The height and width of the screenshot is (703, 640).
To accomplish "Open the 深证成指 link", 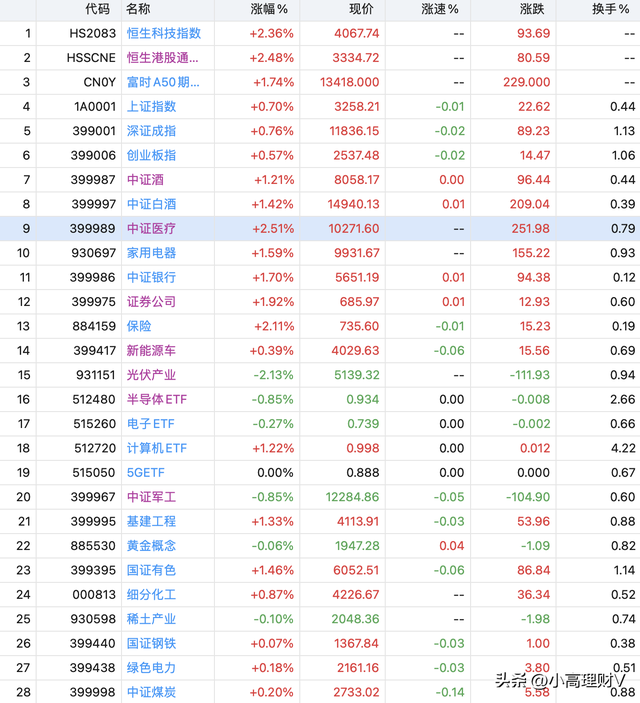I will [x=151, y=131].
